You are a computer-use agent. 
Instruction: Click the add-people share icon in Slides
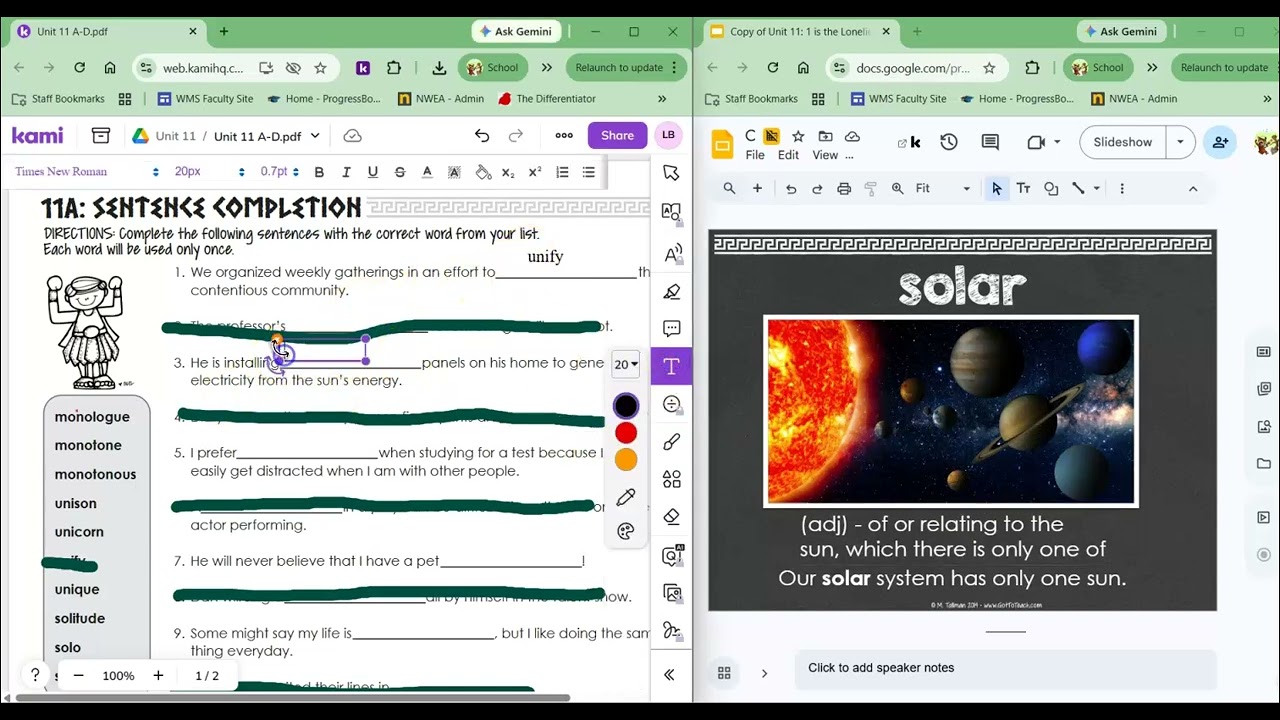tap(1220, 142)
